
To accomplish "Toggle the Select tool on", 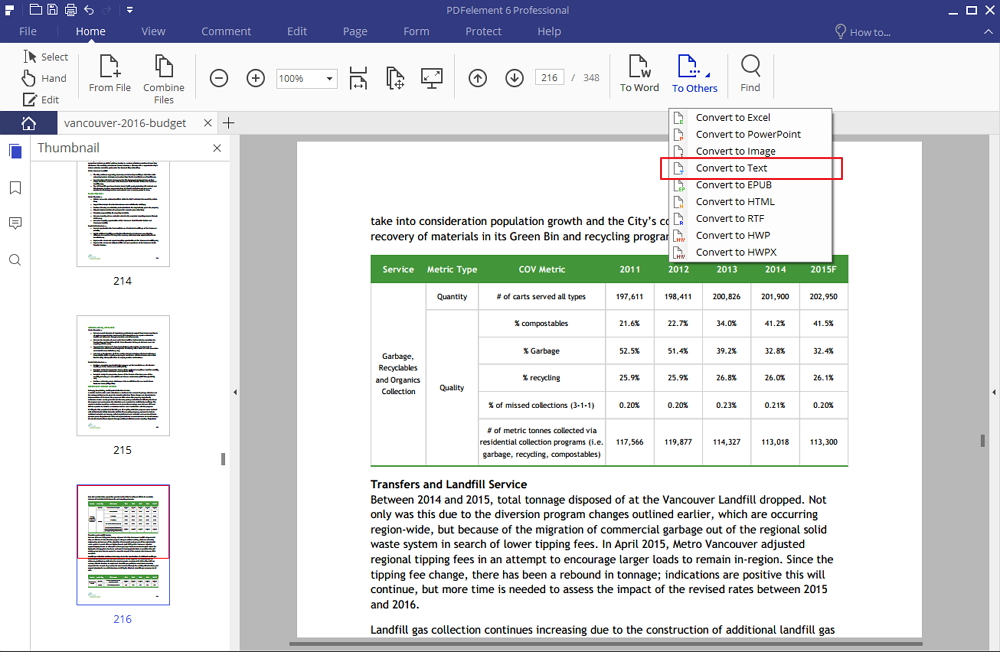I will (x=46, y=56).
